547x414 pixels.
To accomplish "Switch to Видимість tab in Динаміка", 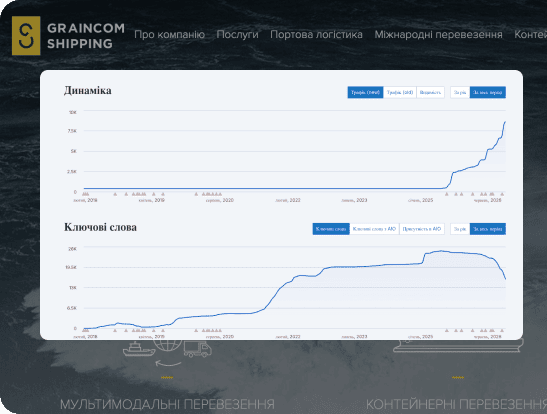I will click(430, 92).
